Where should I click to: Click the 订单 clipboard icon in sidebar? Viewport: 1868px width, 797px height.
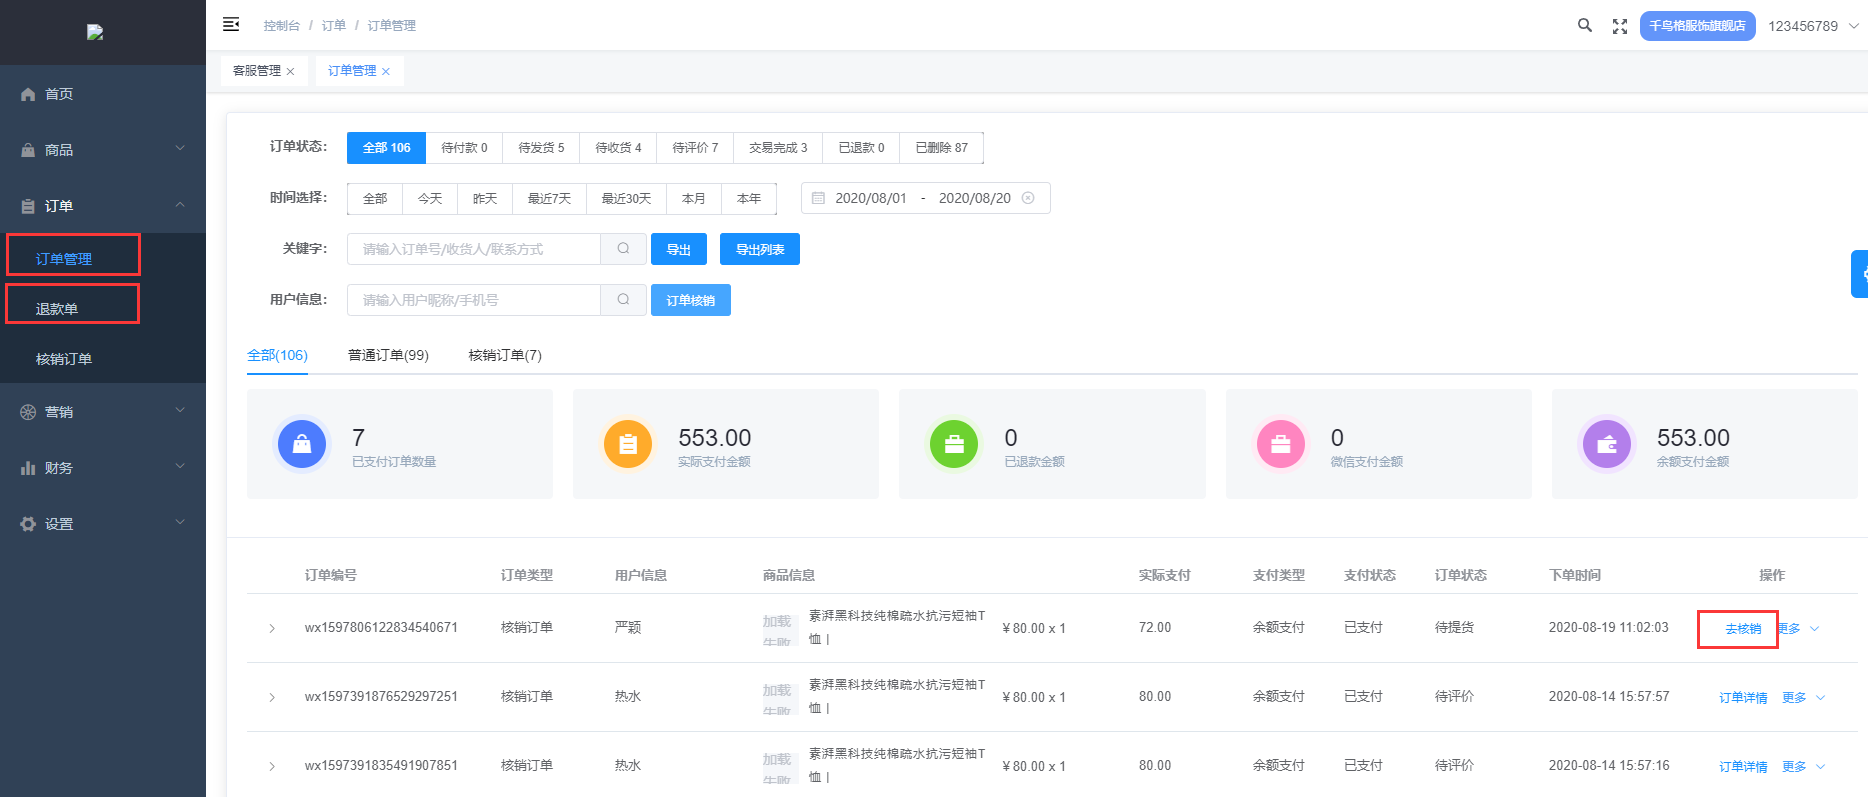(28, 206)
